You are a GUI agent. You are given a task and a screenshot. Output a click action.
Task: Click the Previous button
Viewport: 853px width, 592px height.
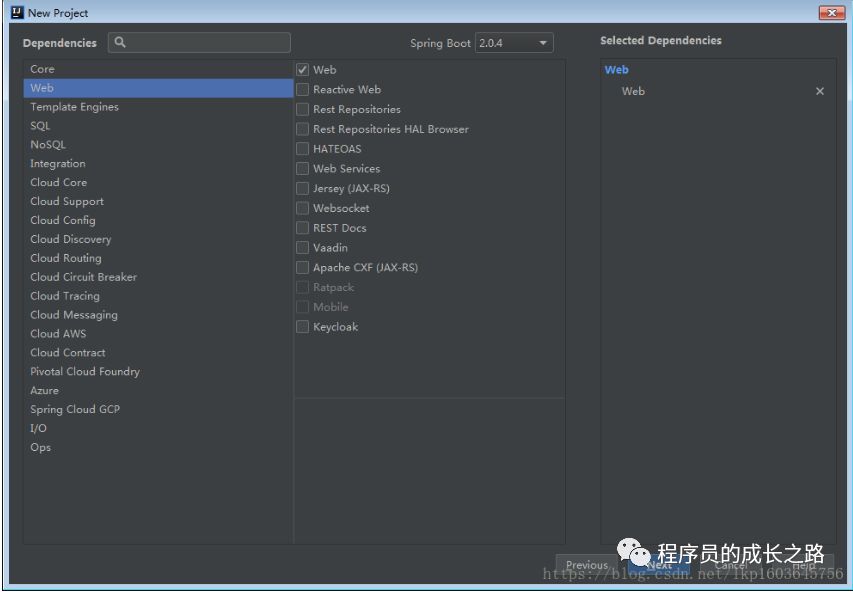coord(586,565)
